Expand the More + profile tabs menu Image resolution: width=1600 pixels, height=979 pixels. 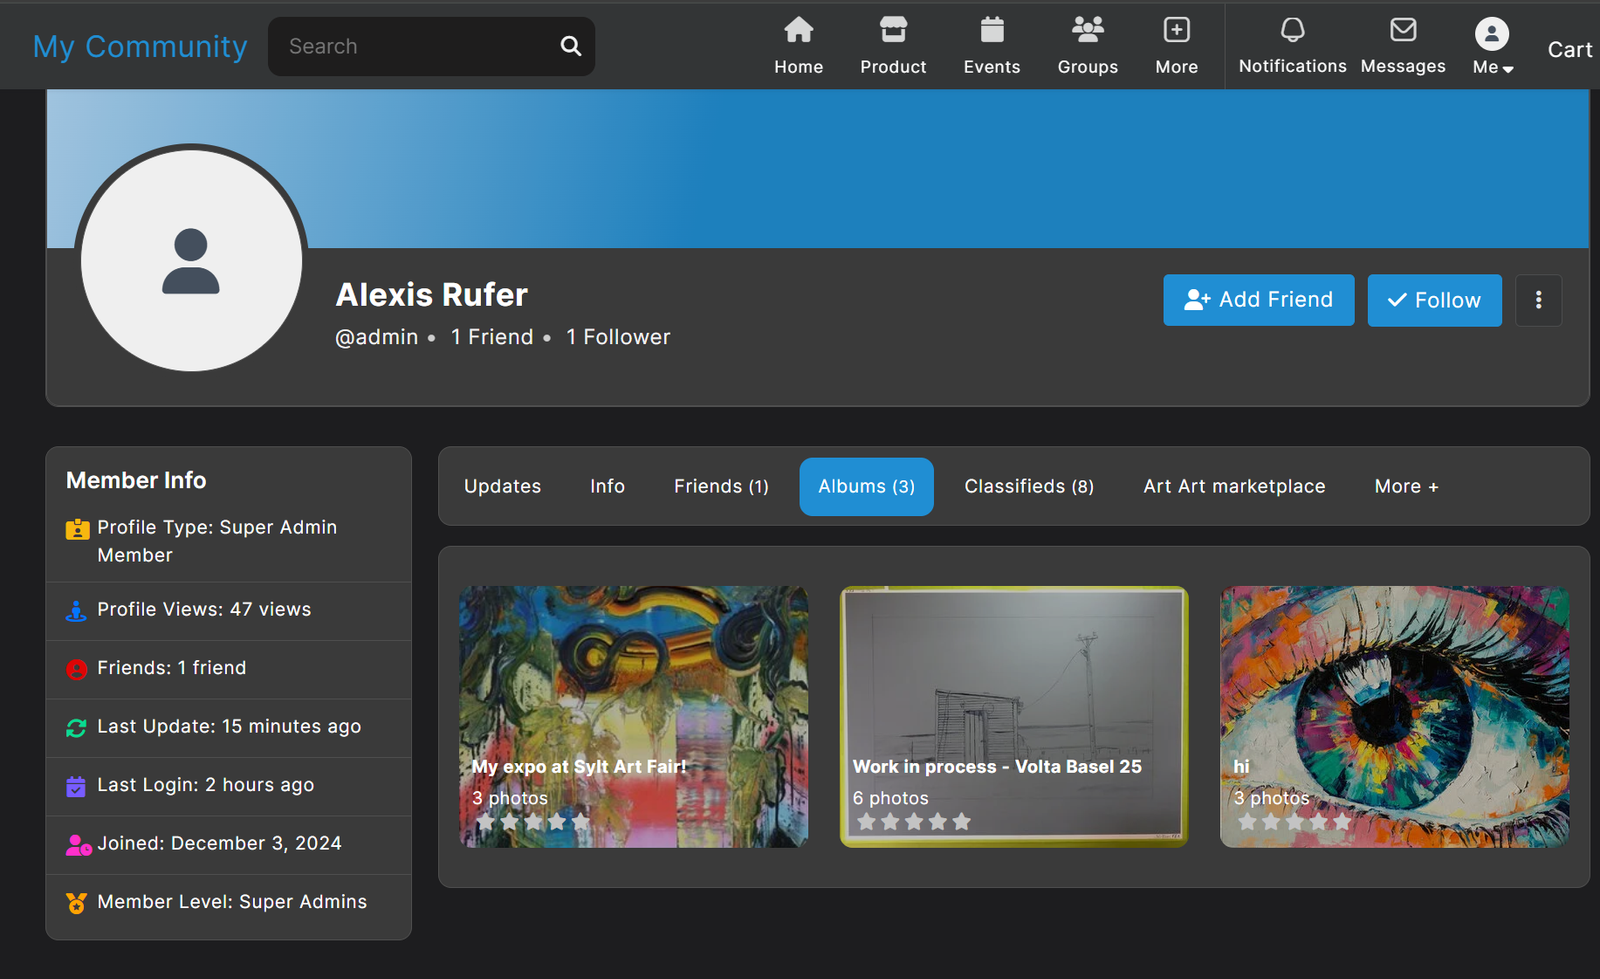1406,487
